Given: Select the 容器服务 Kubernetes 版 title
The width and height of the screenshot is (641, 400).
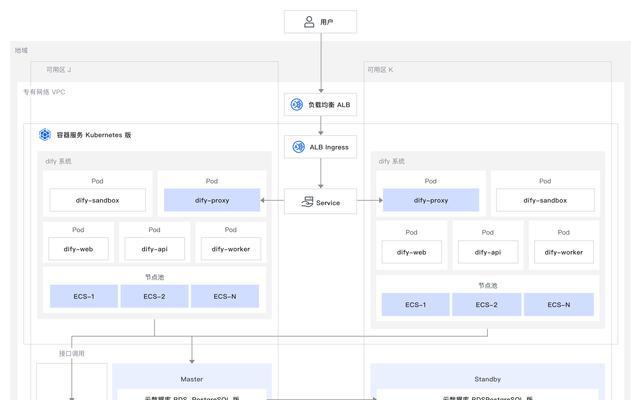Looking at the screenshot, I should 94,135.
